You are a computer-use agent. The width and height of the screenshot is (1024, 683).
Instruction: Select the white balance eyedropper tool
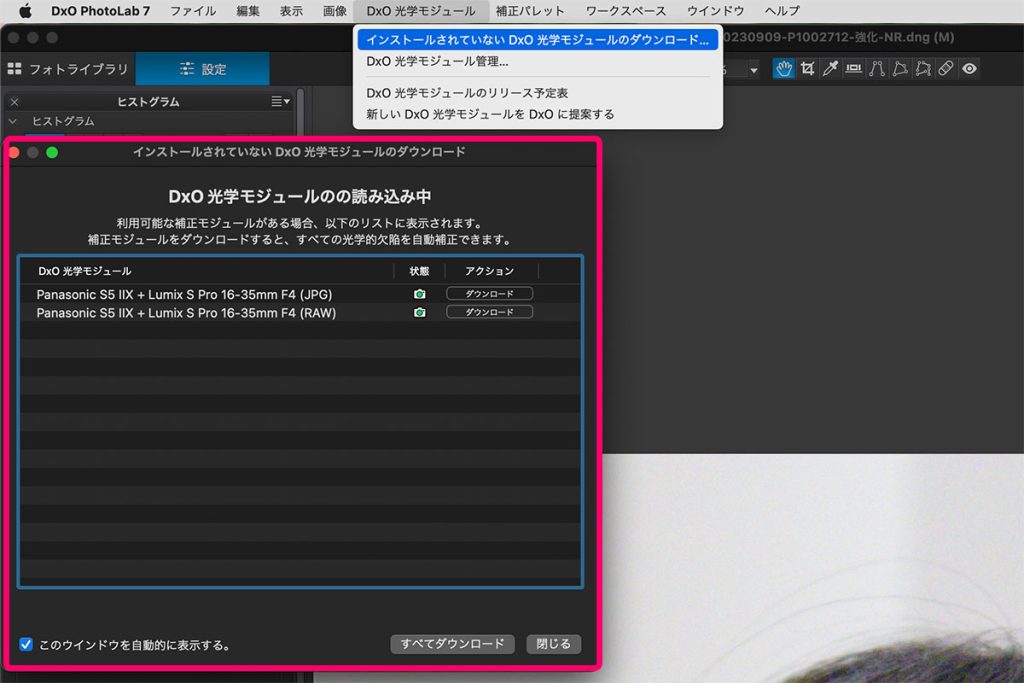(830, 69)
